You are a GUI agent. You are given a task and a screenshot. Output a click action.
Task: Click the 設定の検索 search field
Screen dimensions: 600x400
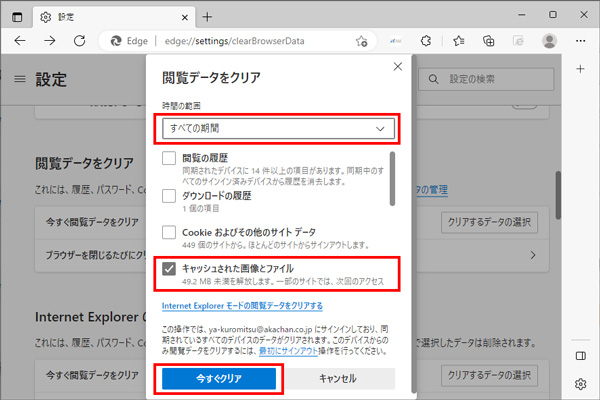pyautogui.click(x=486, y=79)
